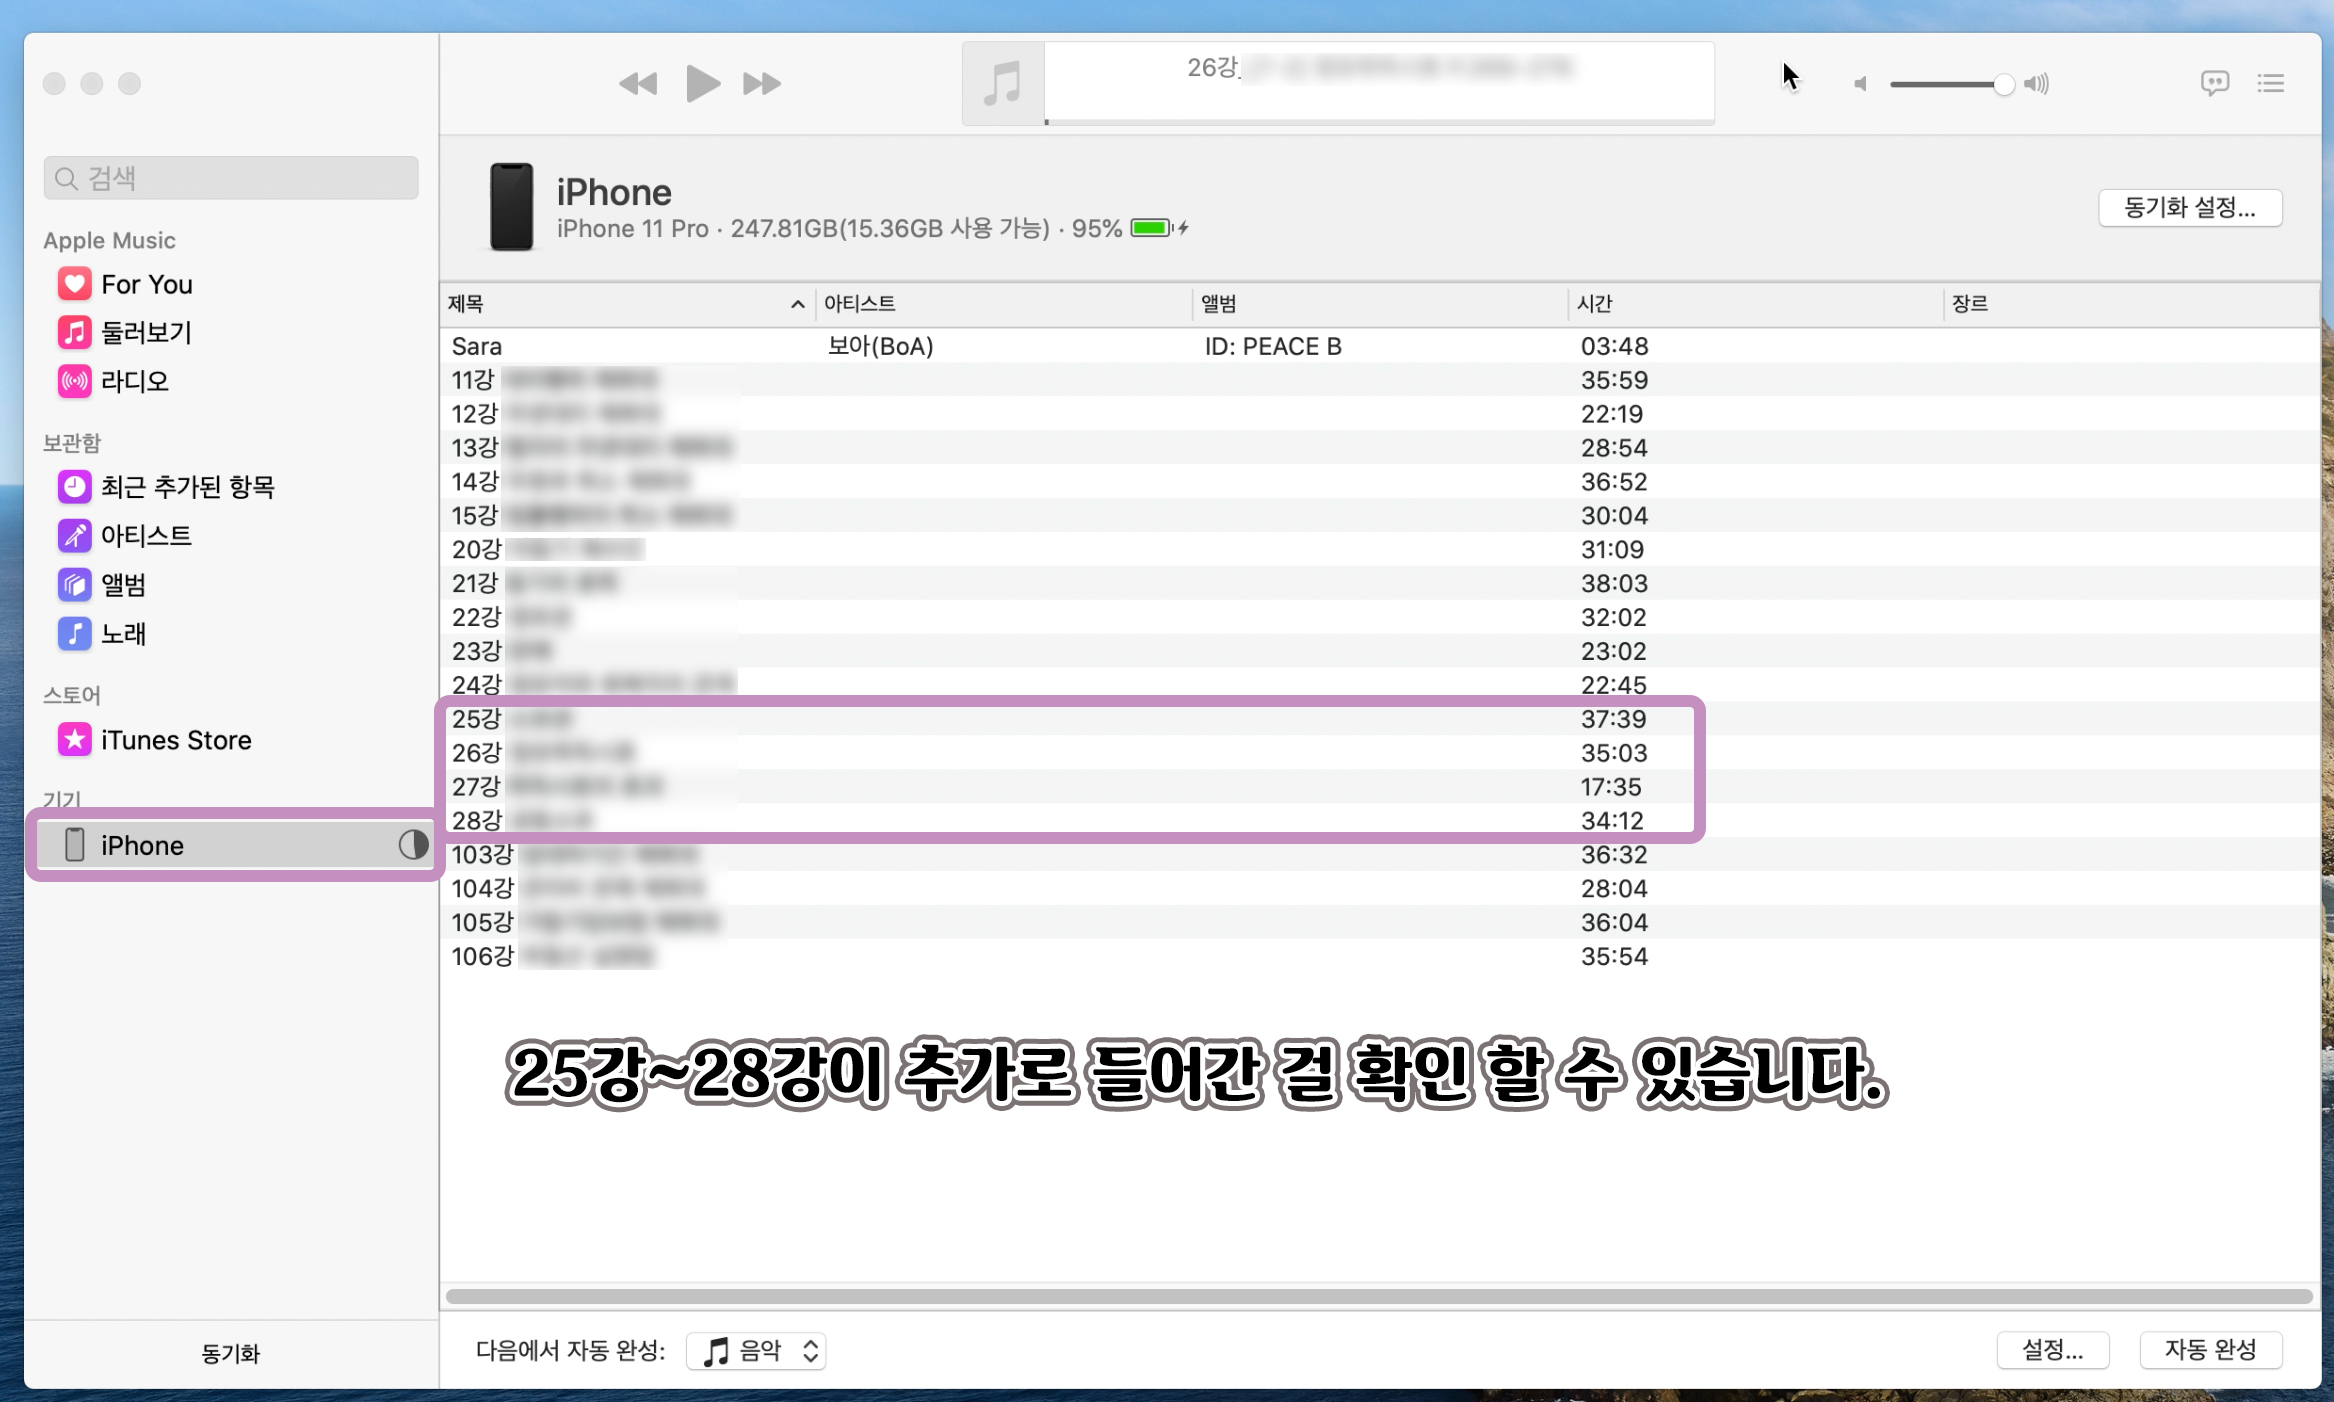Click the 자동 완성 button
The width and height of the screenshot is (2334, 1402).
pyautogui.click(x=2210, y=1351)
